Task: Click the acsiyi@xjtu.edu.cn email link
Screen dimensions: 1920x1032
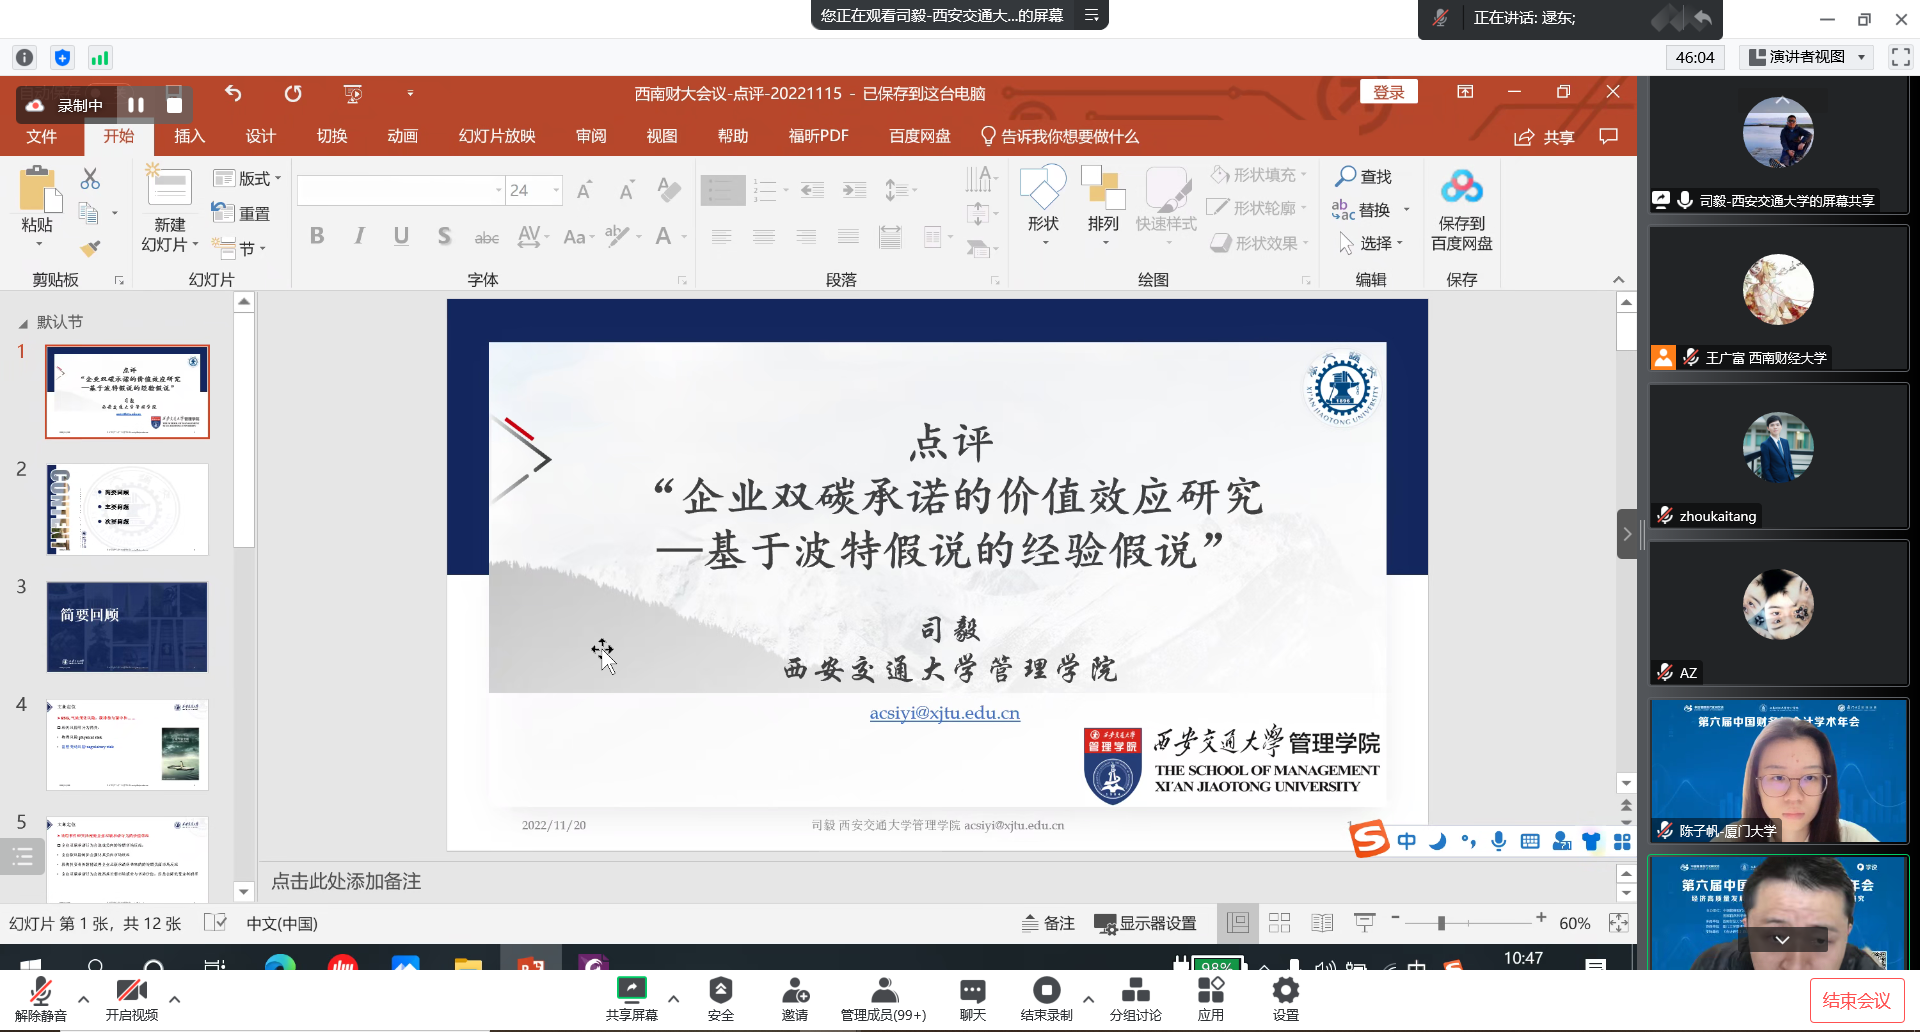Action: tap(944, 713)
